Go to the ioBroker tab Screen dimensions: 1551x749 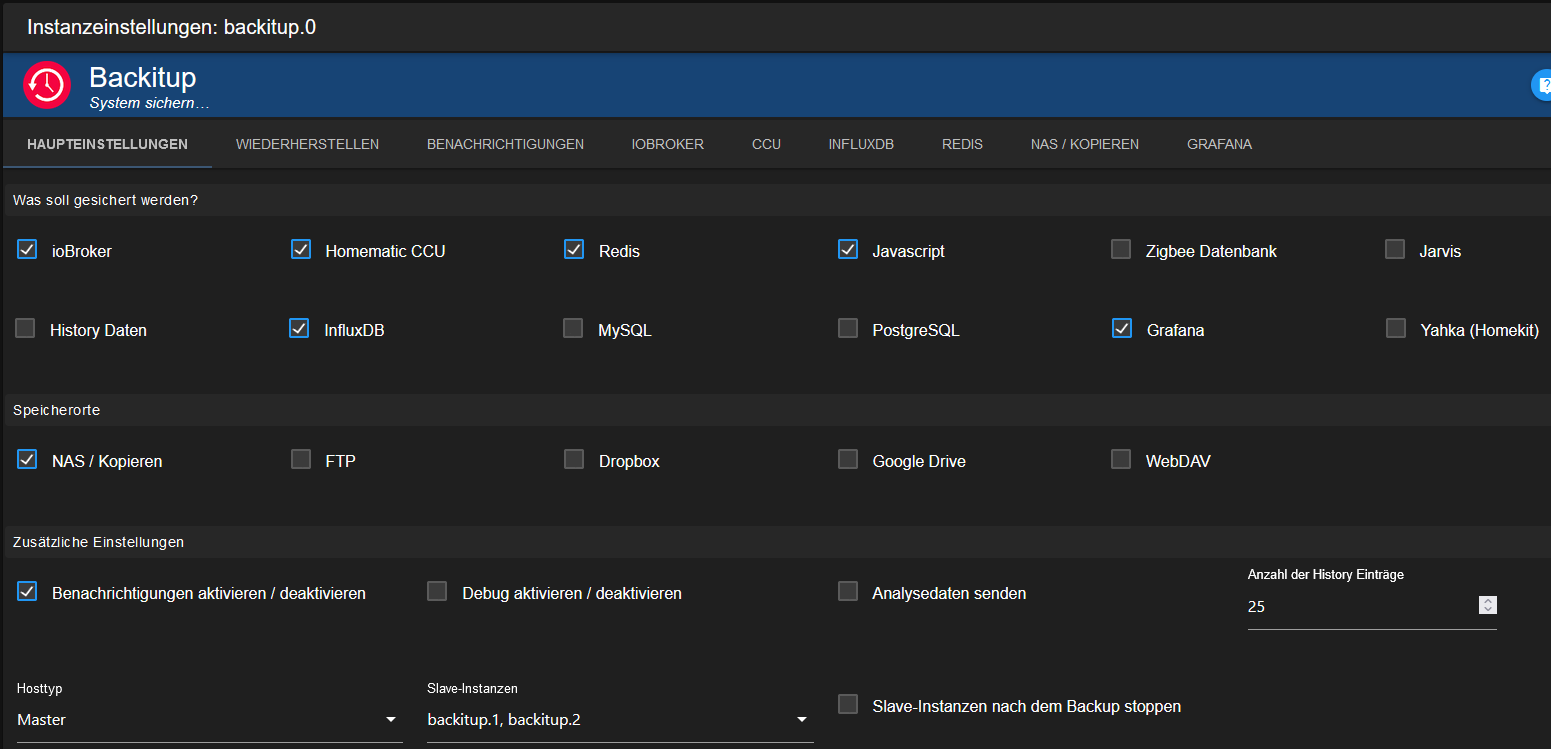pos(668,144)
